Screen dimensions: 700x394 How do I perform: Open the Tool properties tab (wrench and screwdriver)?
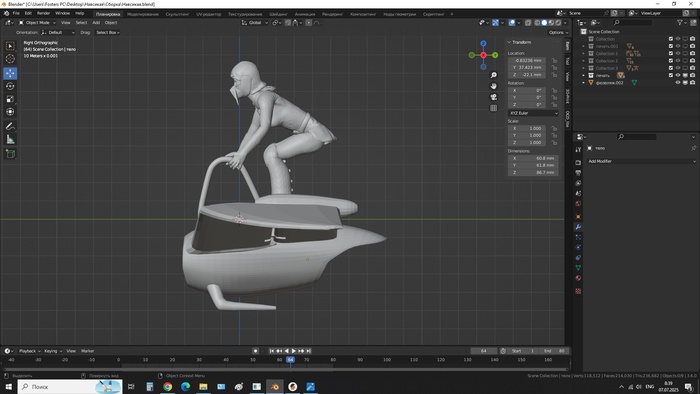[578, 150]
